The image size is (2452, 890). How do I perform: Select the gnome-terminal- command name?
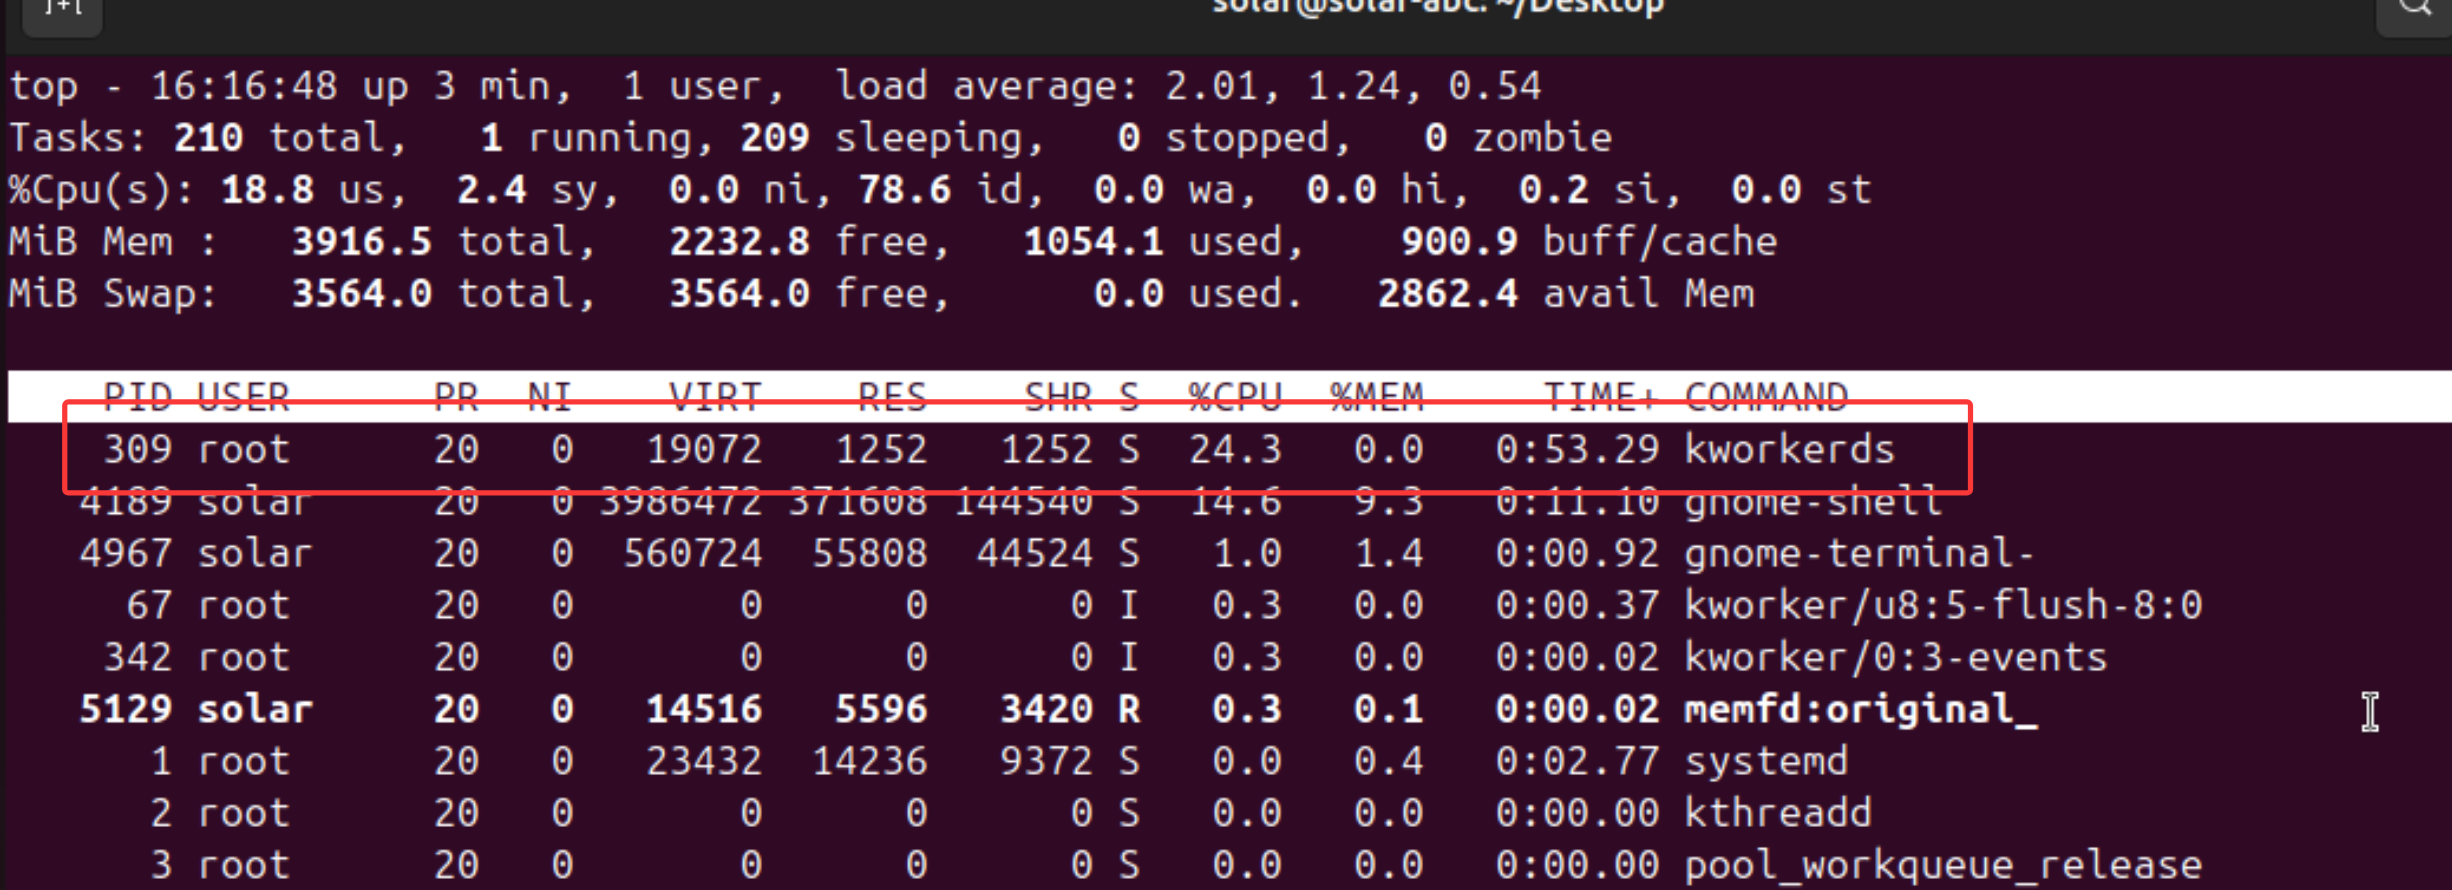click(x=1860, y=553)
